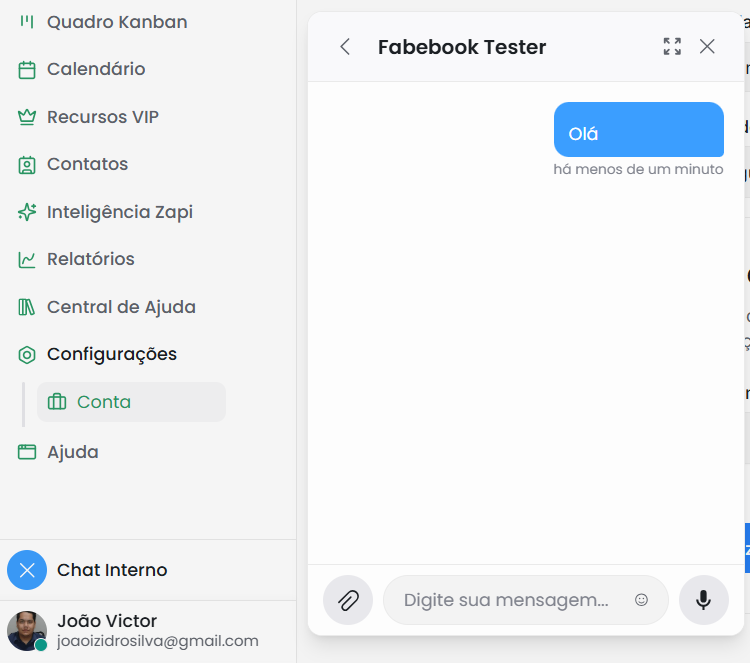Click the Olá message bubble

click(x=638, y=133)
